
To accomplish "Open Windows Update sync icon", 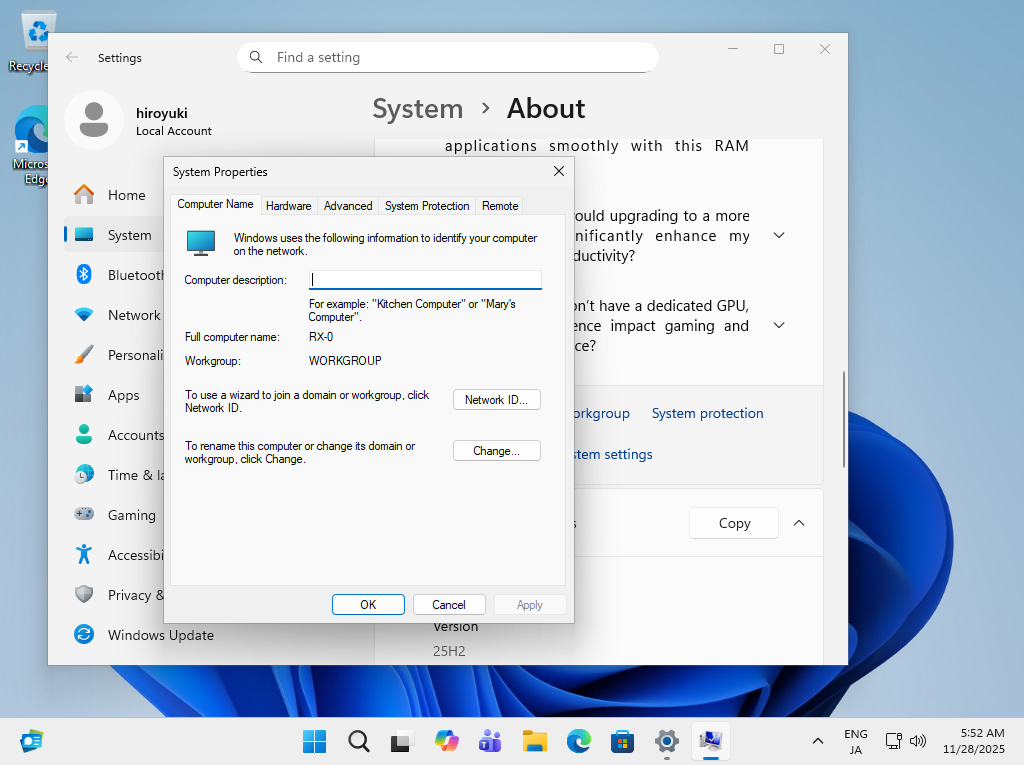I will tap(84, 634).
